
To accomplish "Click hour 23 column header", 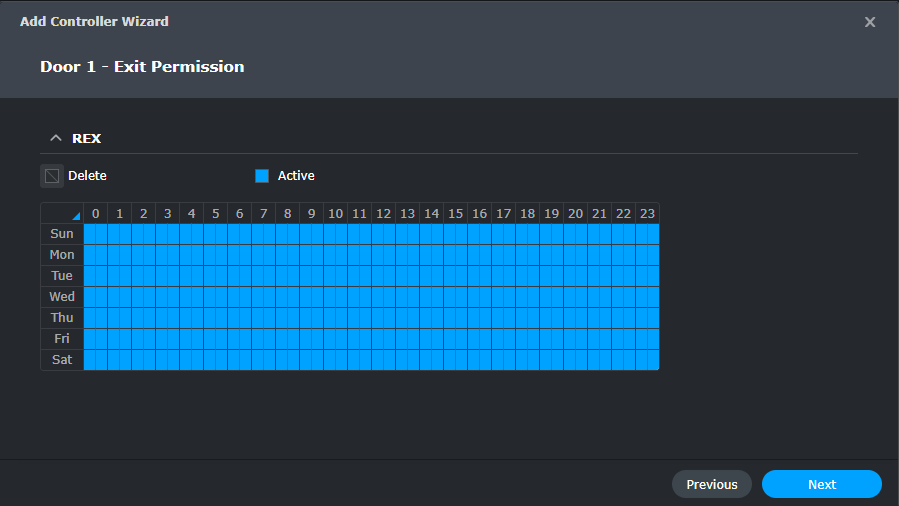I will [647, 213].
